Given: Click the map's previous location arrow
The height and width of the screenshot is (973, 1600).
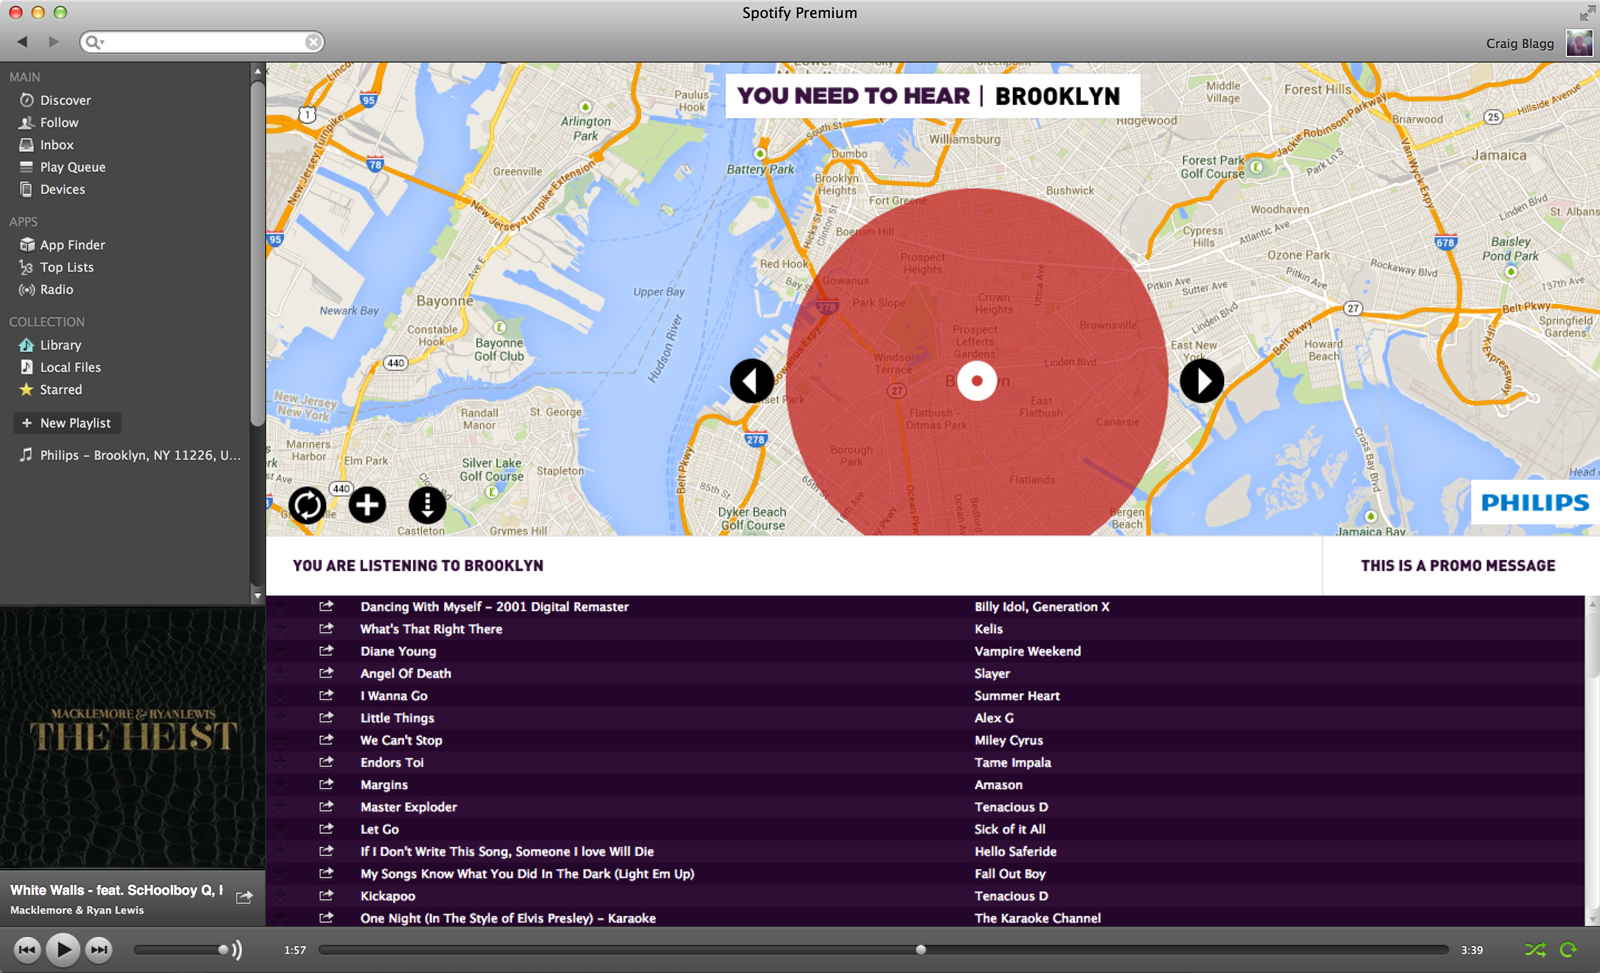Looking at the screenshot, I should coord(752,381).
